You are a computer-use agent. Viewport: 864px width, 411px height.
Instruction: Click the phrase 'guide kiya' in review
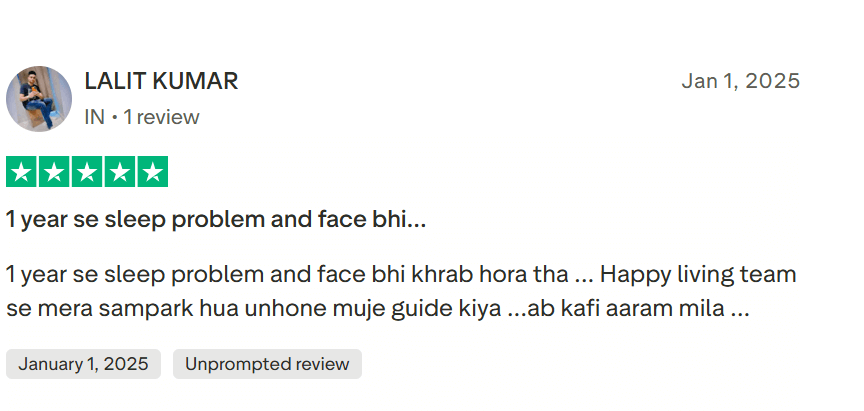(446, 309)
